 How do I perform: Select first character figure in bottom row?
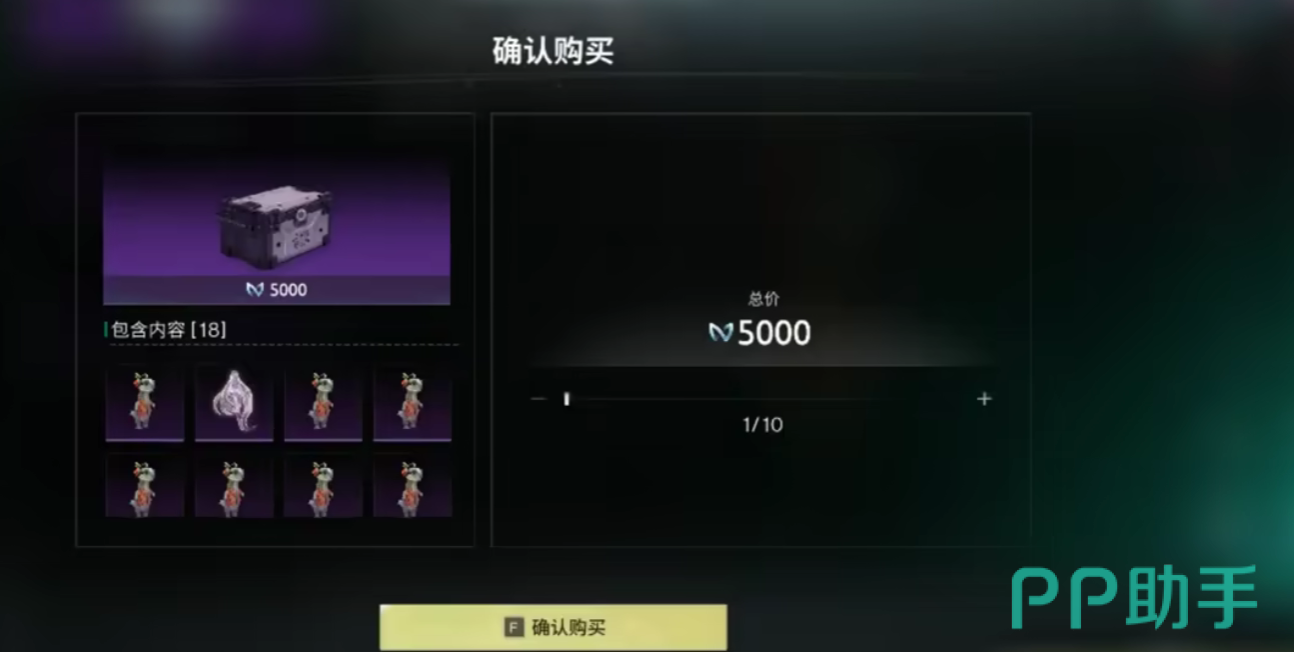(x=145, y=486)
